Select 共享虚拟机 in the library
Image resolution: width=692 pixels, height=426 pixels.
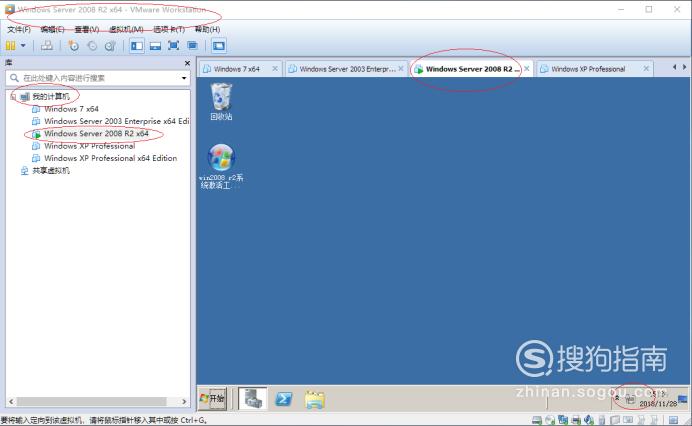[51, 170]
